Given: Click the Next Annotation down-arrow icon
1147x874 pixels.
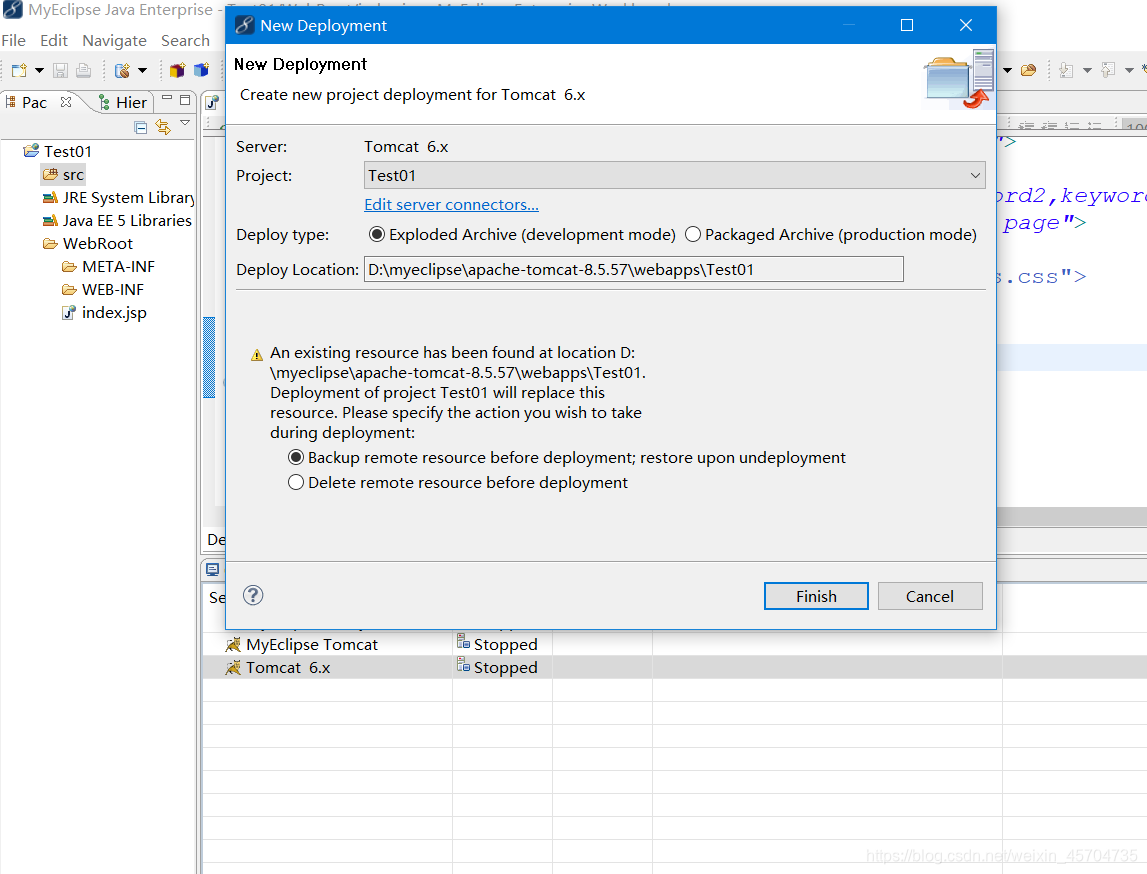Looking at the screenshot, I should coord(1067,70).
